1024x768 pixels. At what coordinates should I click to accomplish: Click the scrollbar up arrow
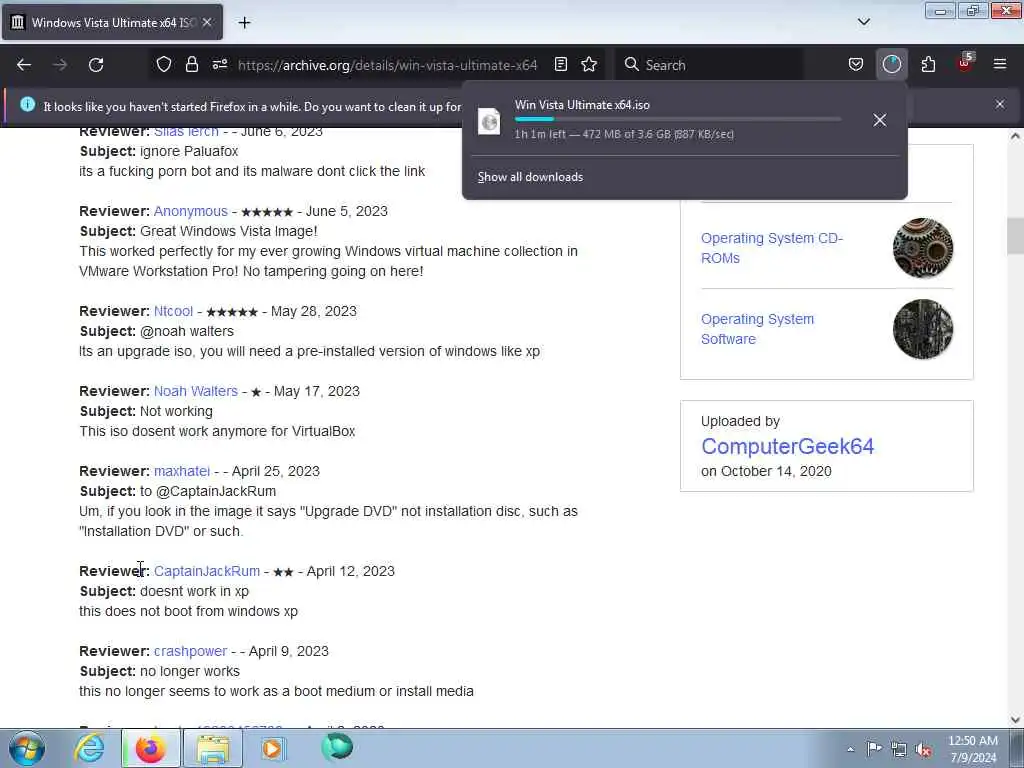point(1015,136)
